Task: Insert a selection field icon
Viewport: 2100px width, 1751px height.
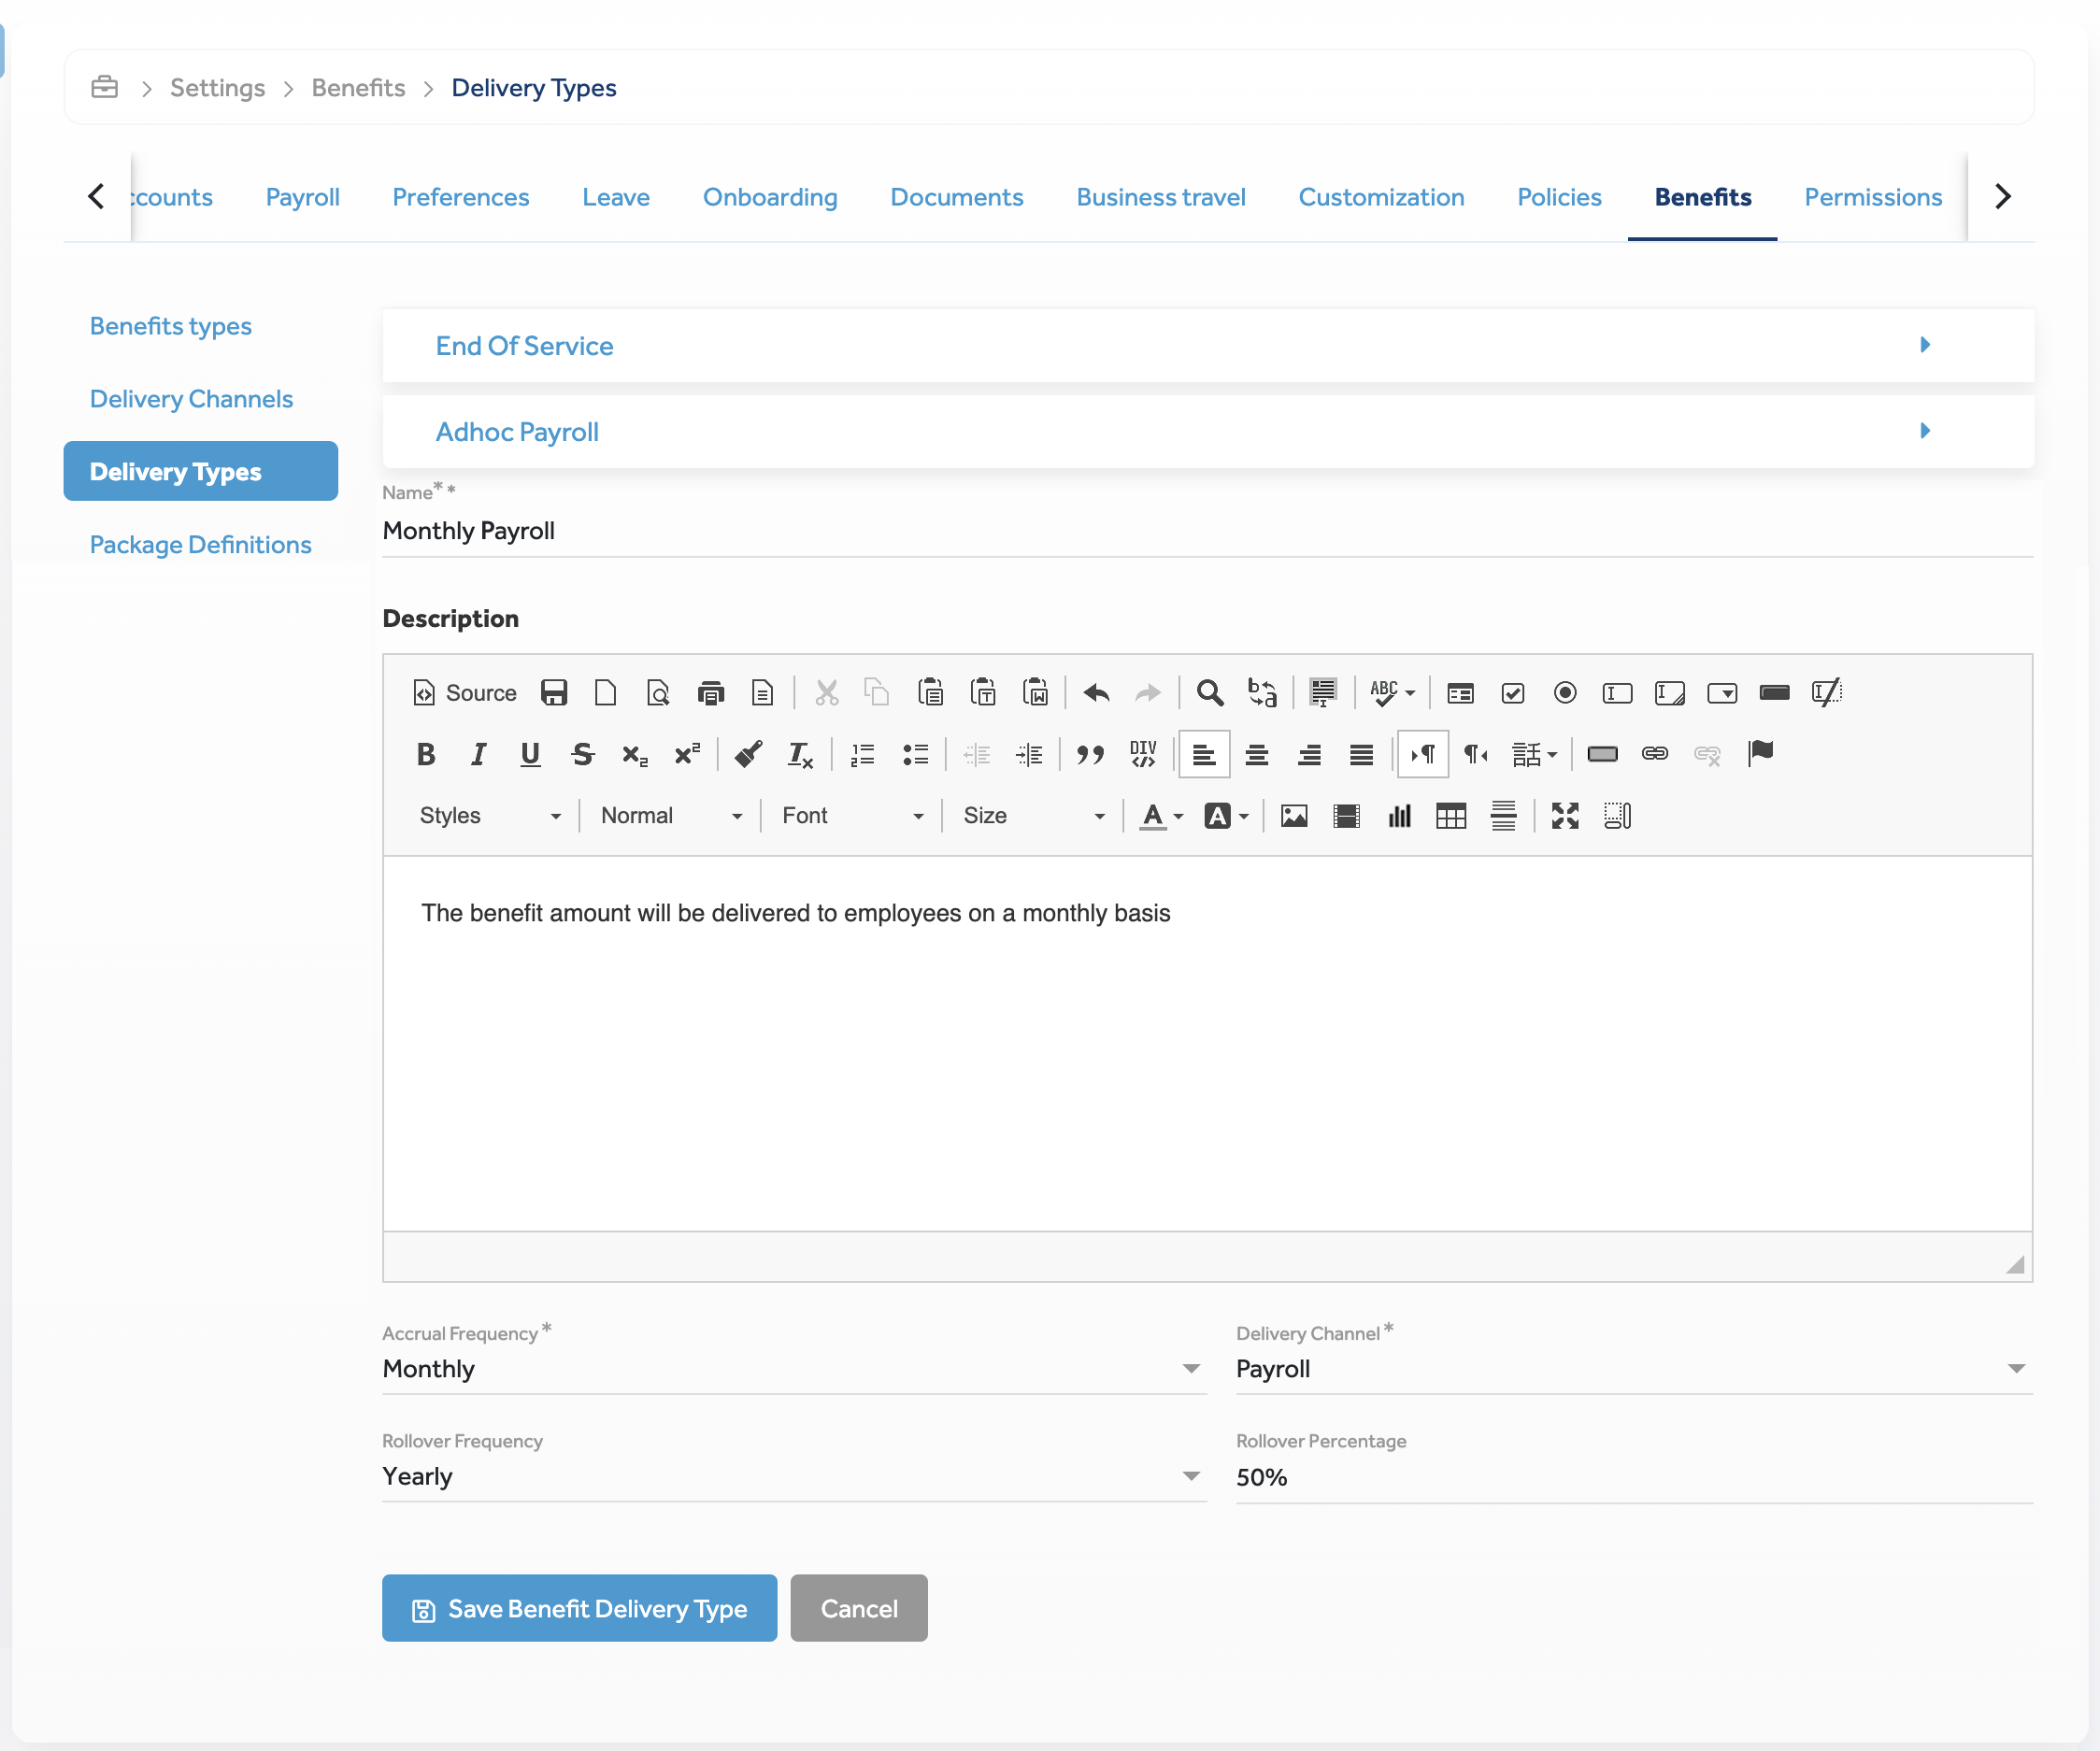Action: pos(1722,693)
